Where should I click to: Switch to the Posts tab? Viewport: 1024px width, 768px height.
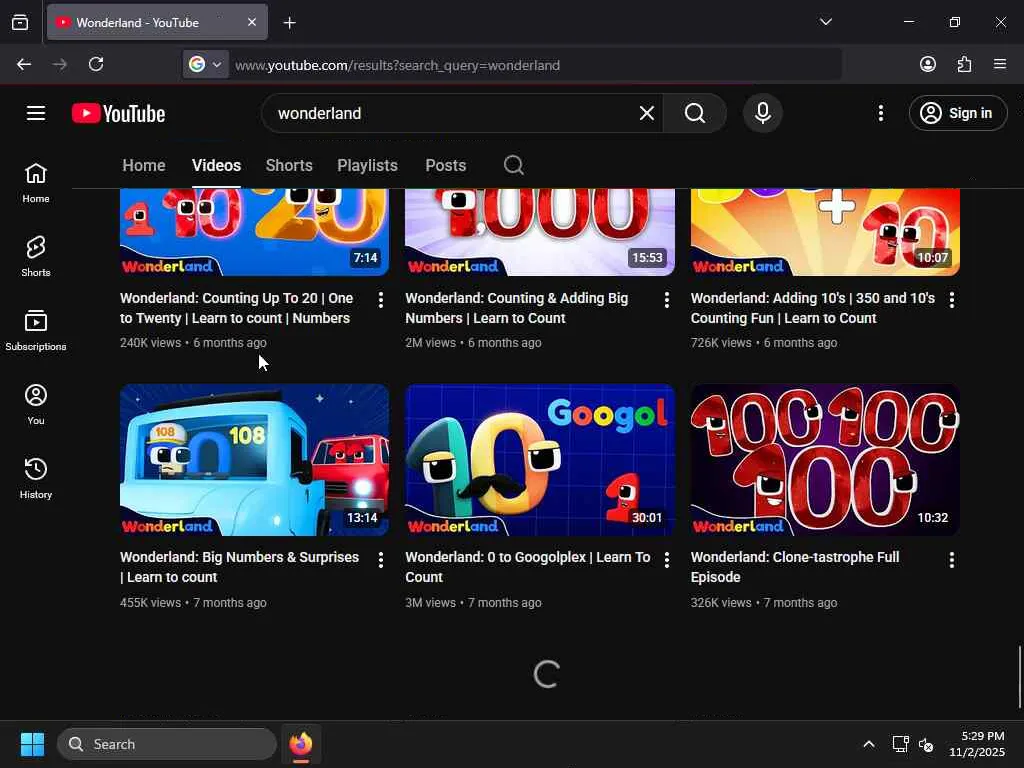(x=445, y=165)
